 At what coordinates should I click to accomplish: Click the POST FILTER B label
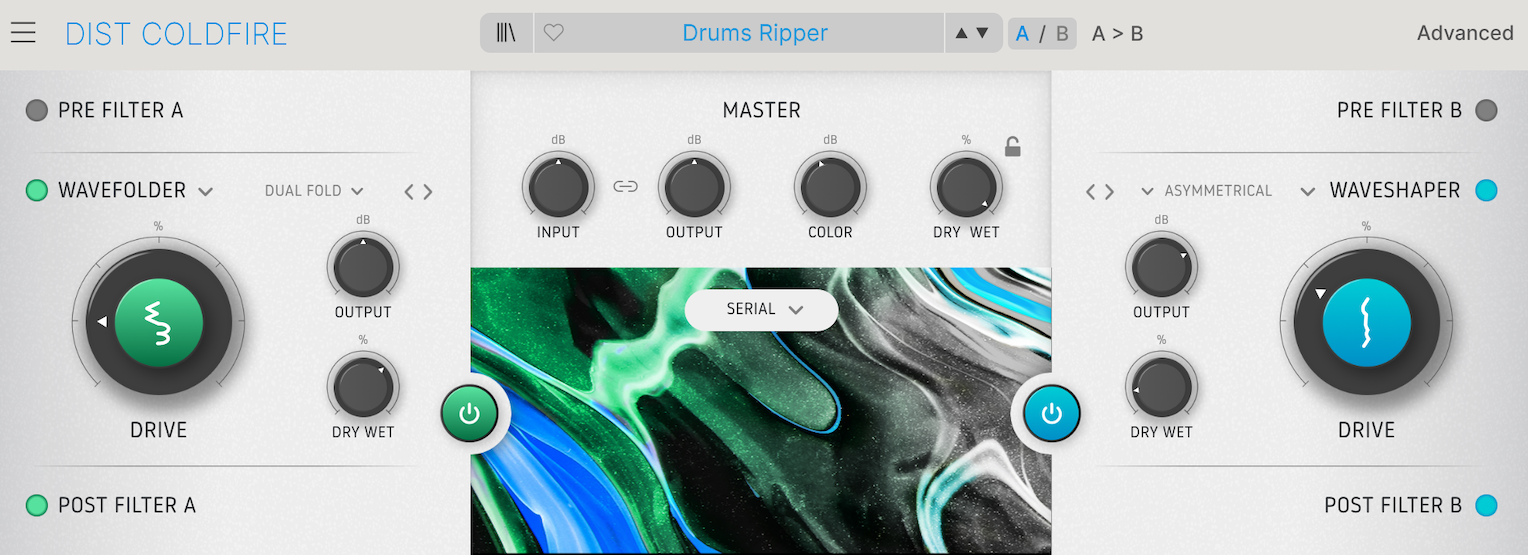pos(1393,505)
